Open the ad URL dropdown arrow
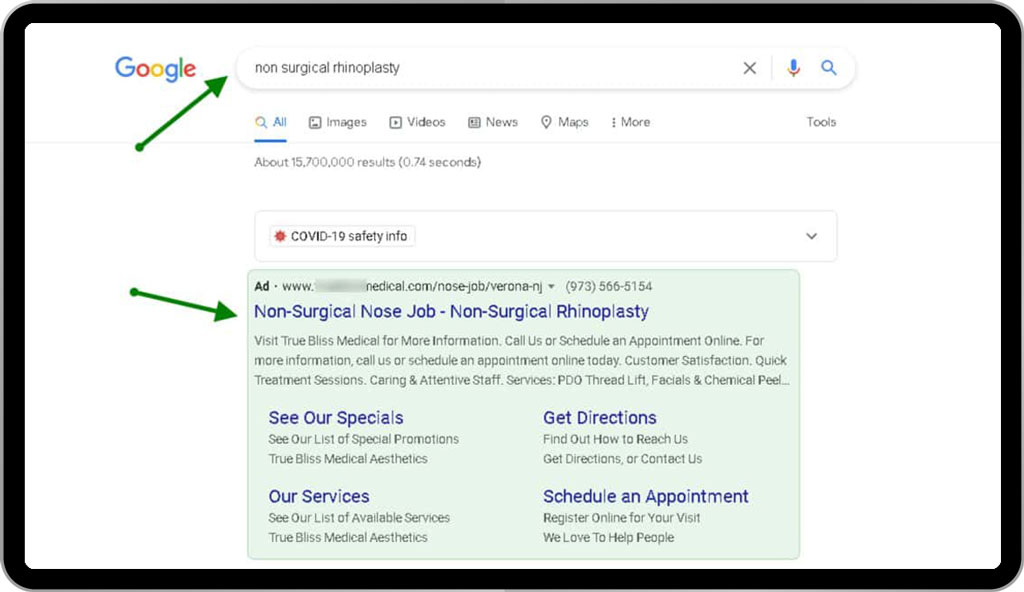1024x592 pixels. click(551, 287)
